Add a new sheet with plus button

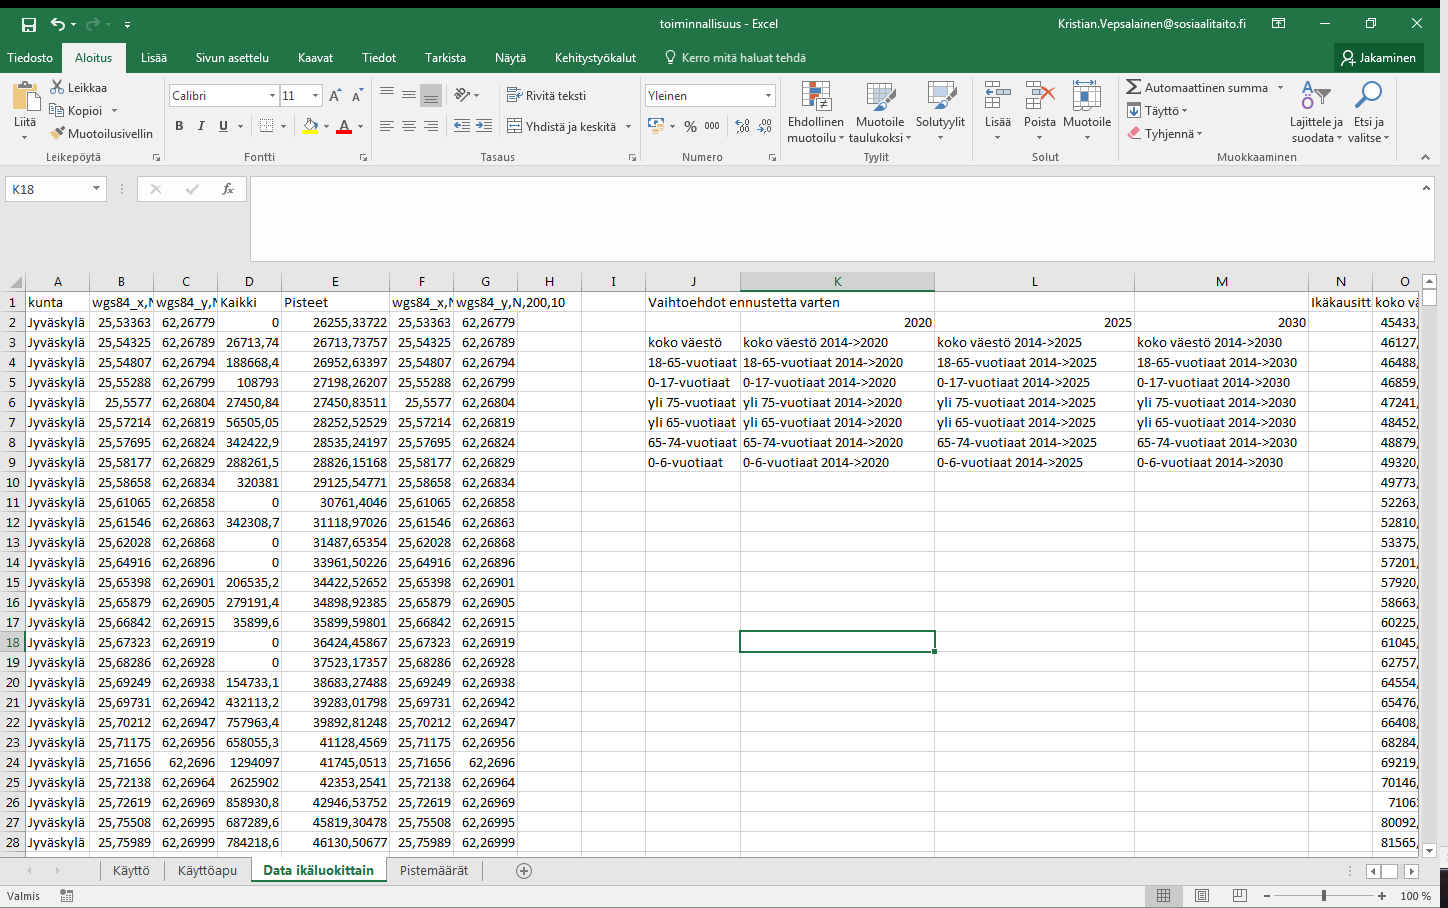(x=523, y=871)
